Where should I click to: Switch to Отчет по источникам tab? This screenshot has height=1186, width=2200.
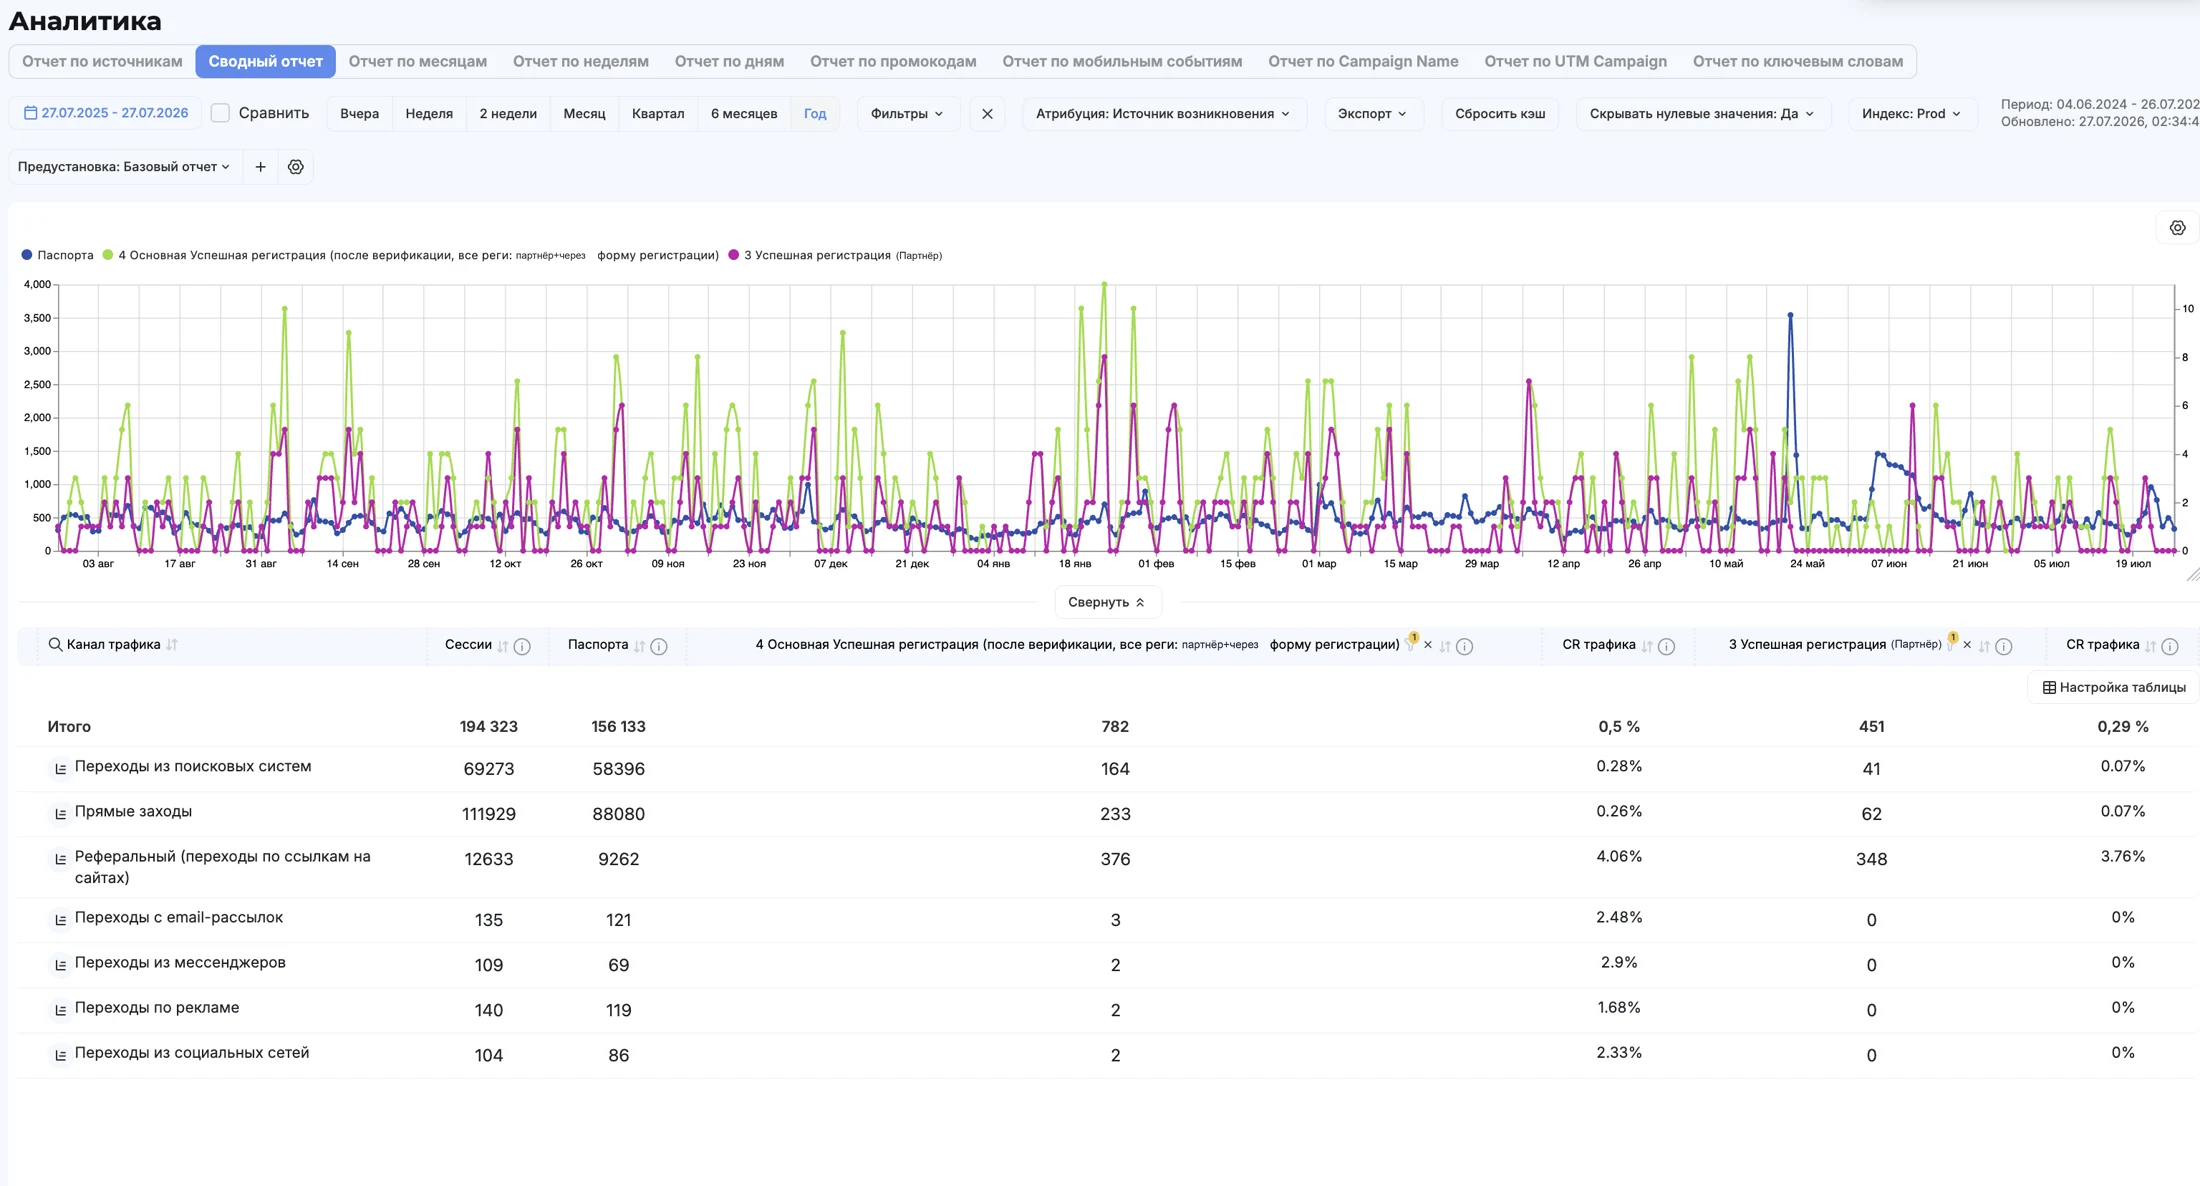(102, 61)
